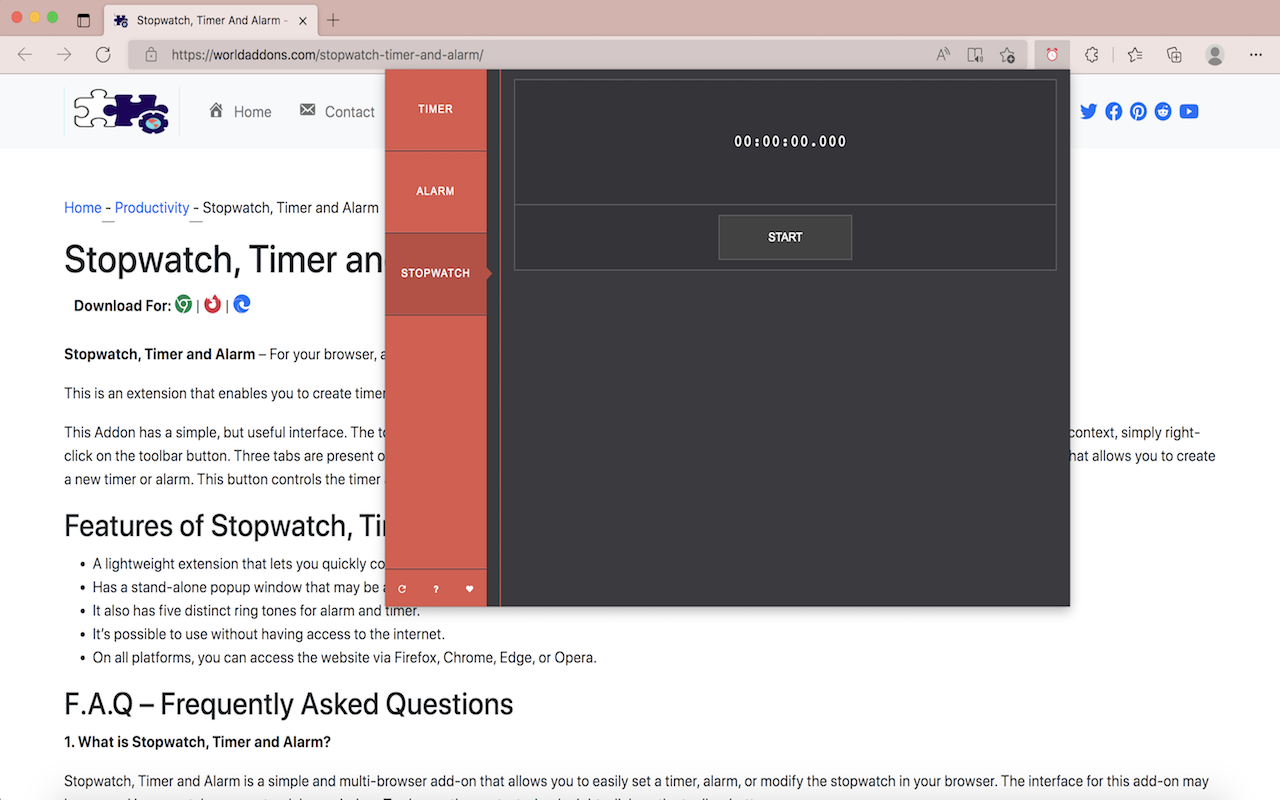
Task: Open the browser profile avatar
Action: [x=1215, y=55]
